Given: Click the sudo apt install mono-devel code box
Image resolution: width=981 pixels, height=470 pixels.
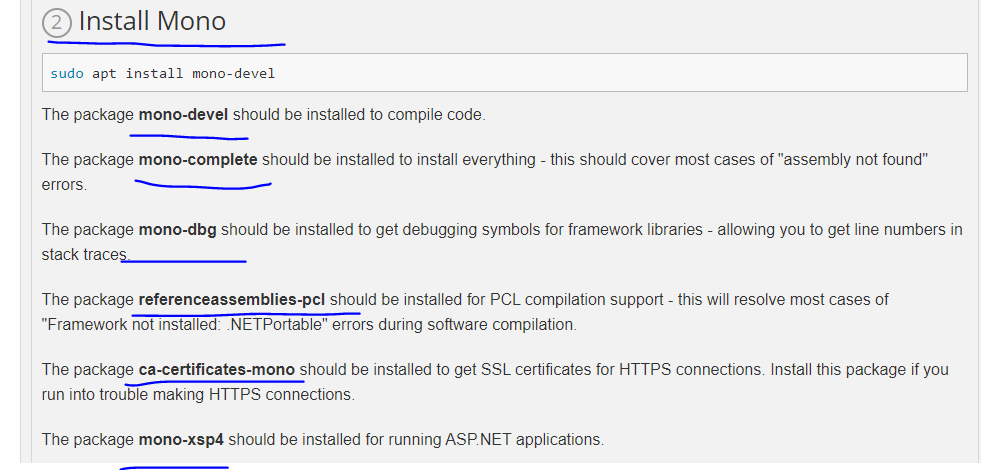Looking at the screenshot, I should (x=505, y=73).
